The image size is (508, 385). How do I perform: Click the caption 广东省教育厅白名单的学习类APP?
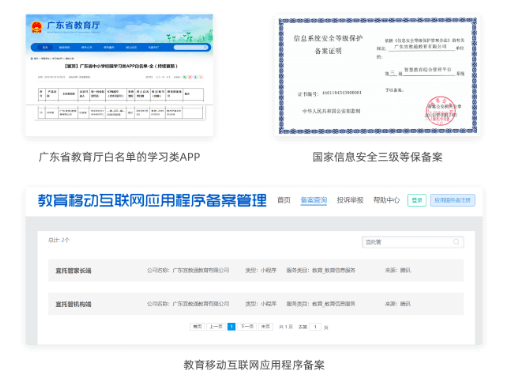pyautogui.click(x=119, y=157)
